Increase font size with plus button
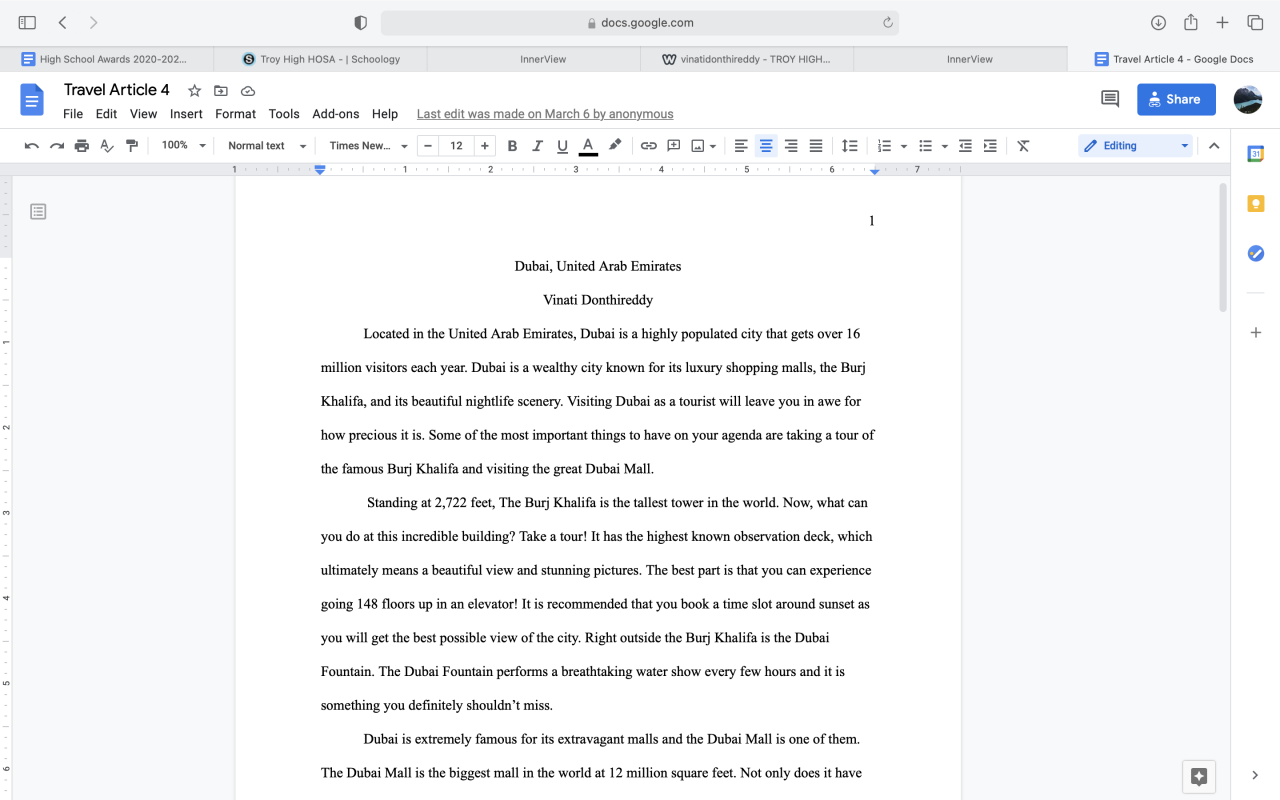The width and height of the screenshot is (1280, 800). (x=485, y=146)
